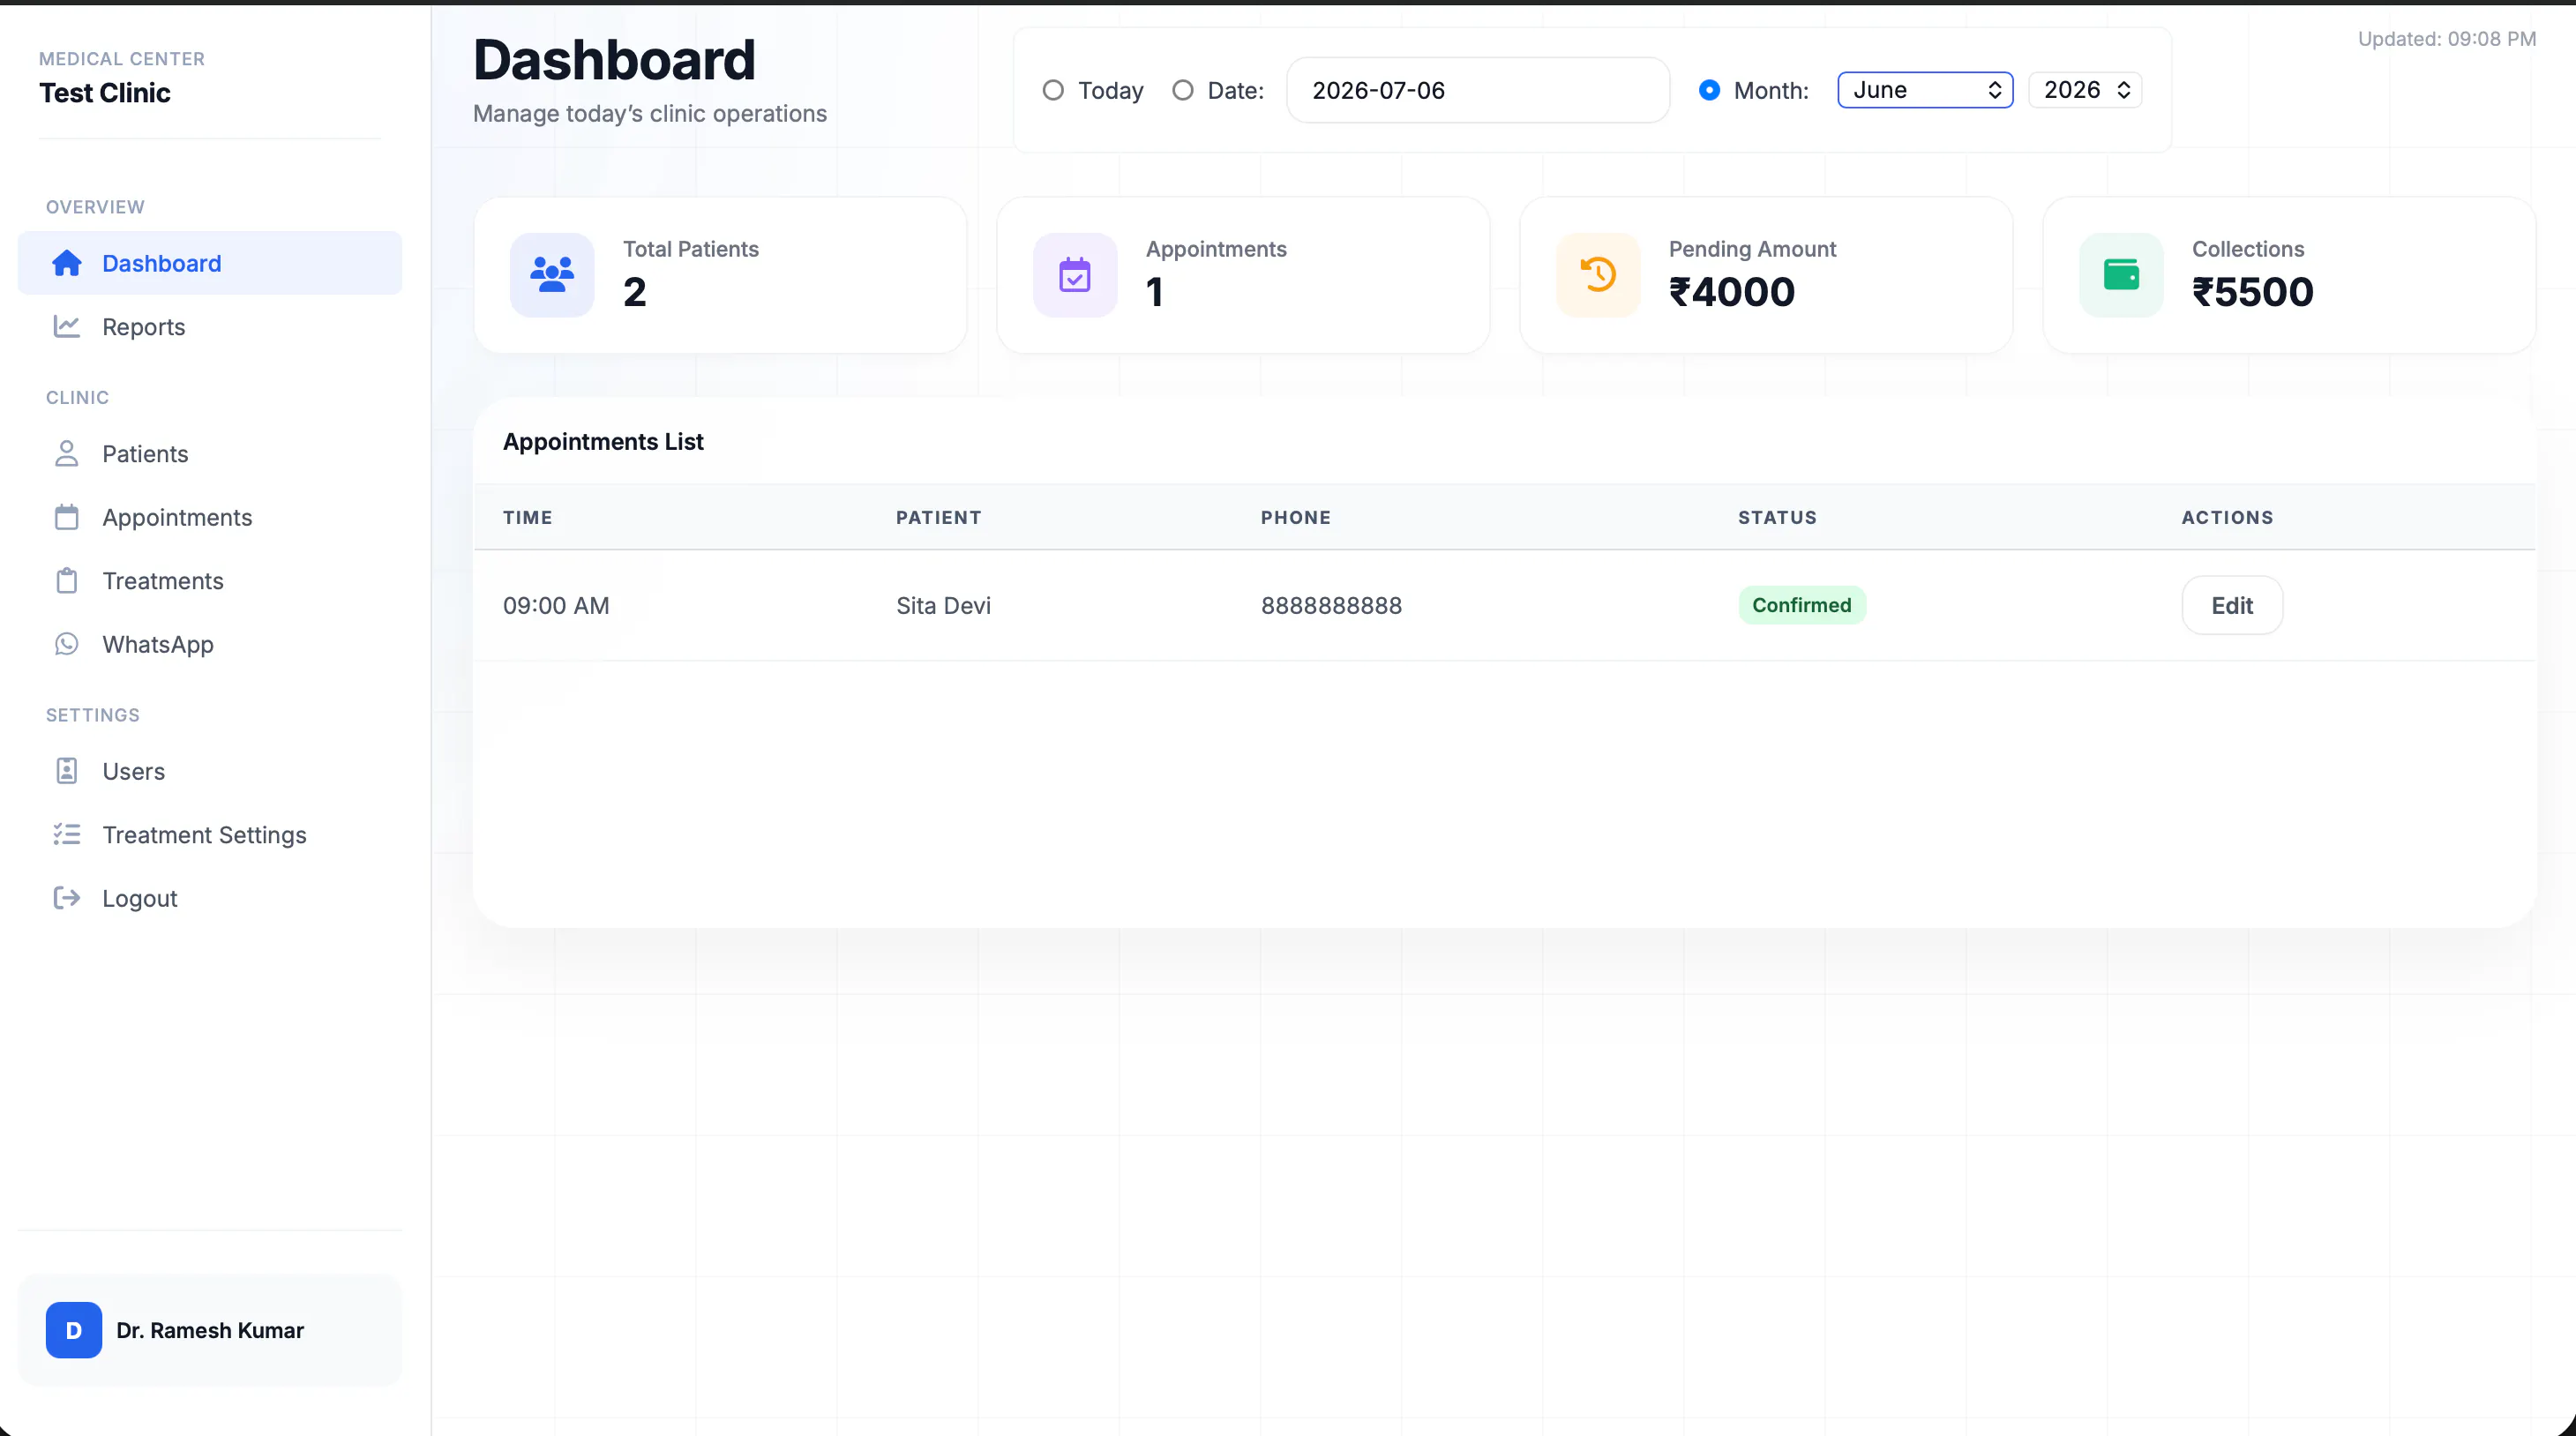Open the Treatments section
This screenshot has width=2576, height=1436.
point(210,581)
